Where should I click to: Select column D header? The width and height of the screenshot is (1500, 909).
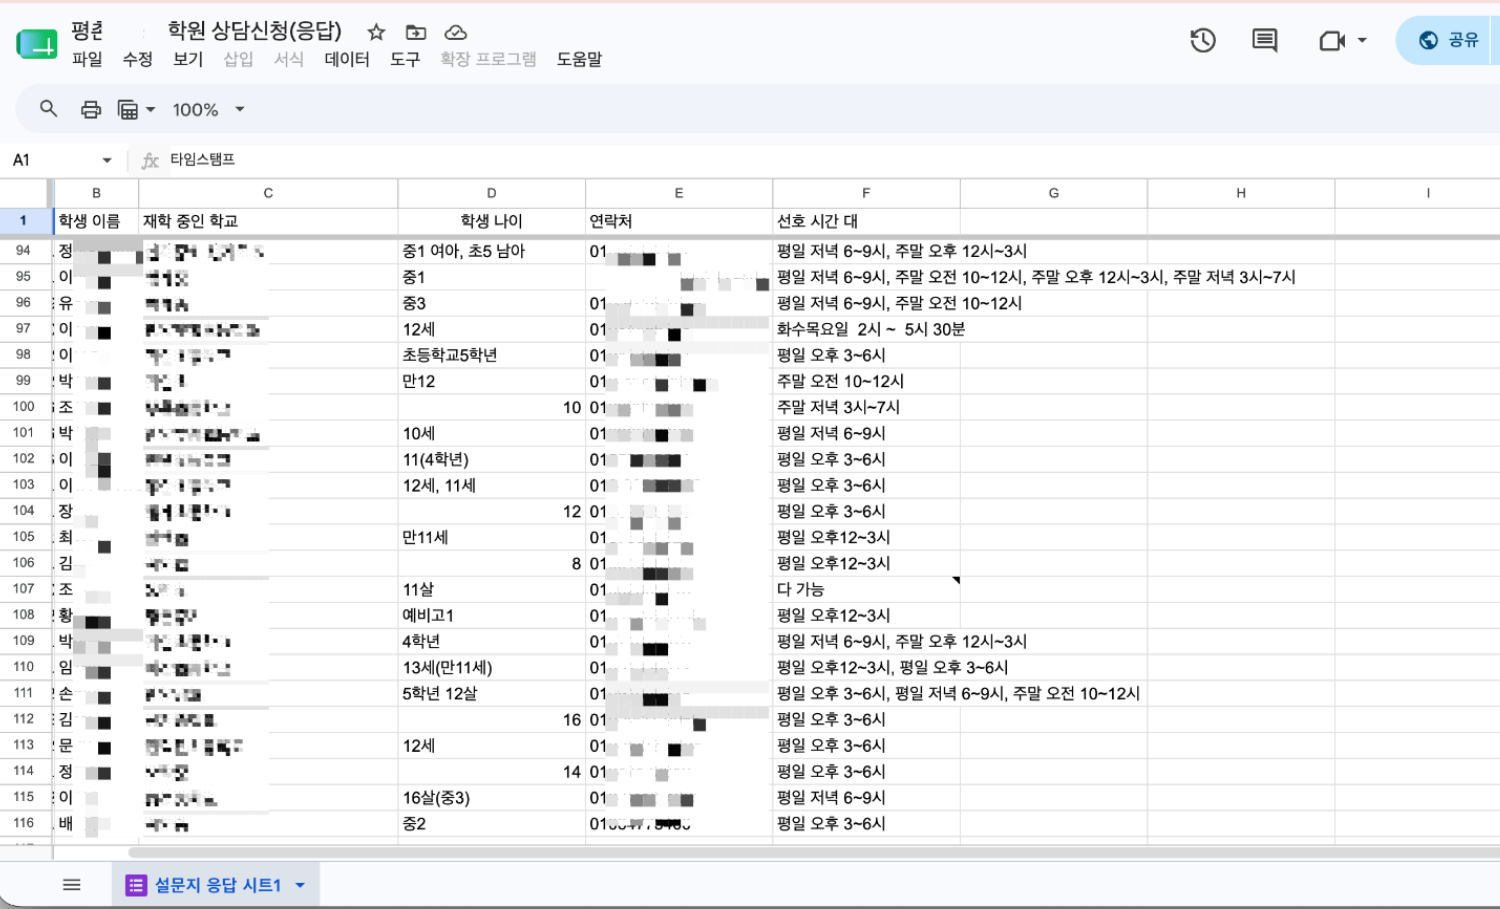pyautogui.click(x=491, y=193)
